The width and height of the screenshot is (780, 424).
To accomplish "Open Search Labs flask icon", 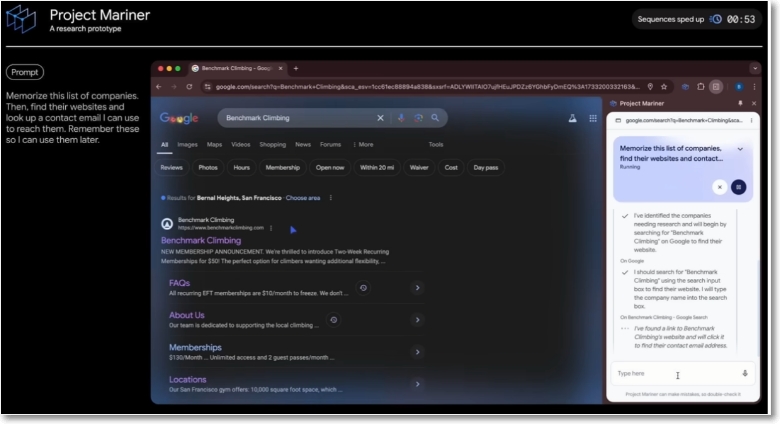I will tap(573, 118).
